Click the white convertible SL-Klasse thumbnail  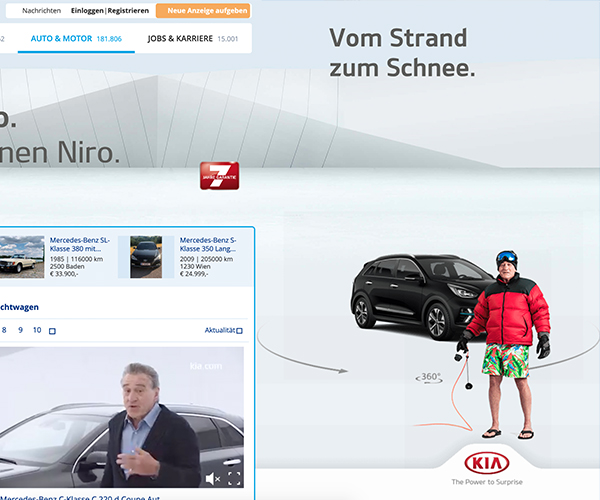22,257
